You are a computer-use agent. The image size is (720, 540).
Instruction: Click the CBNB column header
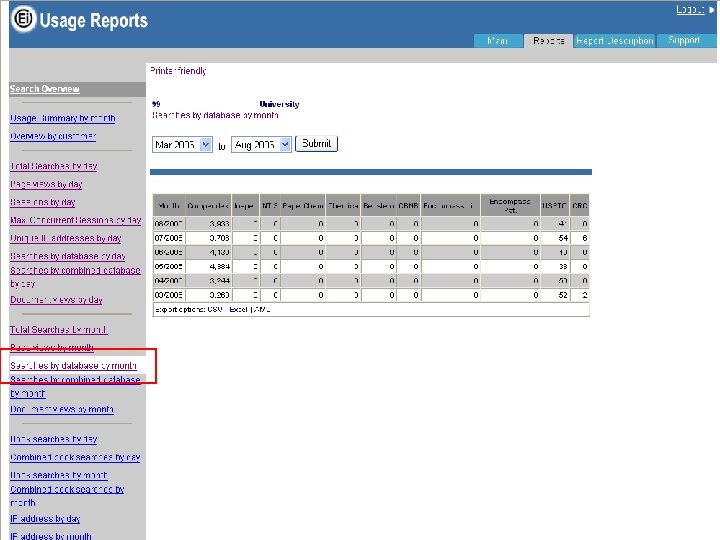point(408,206)
